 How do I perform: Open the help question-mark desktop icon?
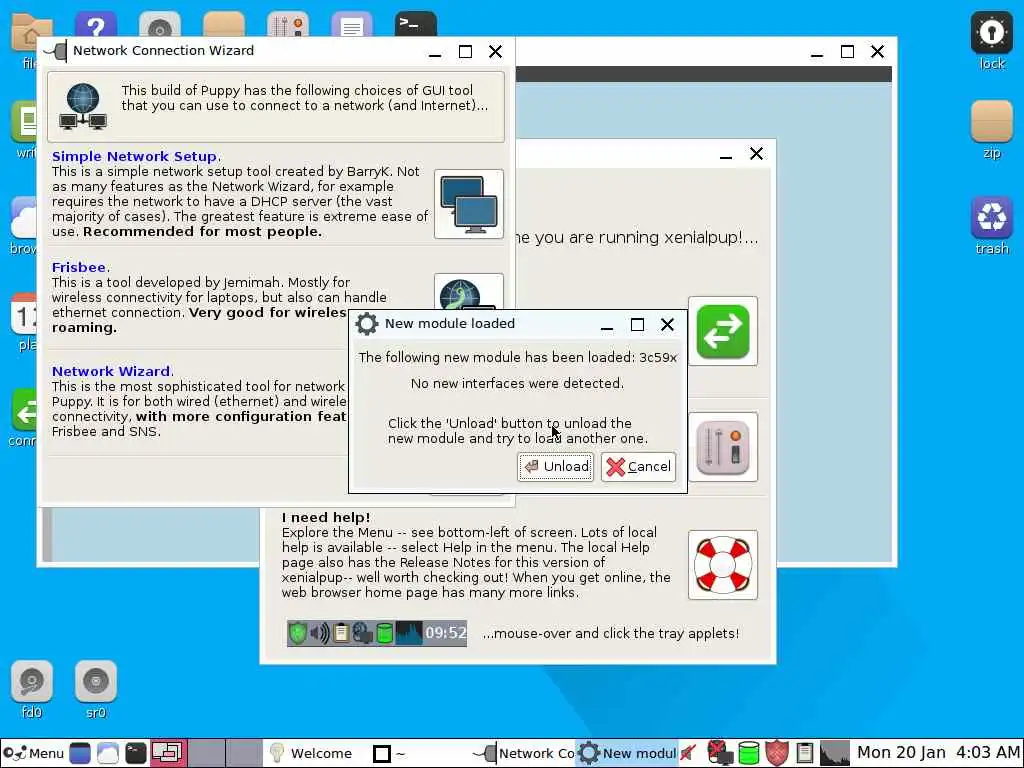pos(96,25)
